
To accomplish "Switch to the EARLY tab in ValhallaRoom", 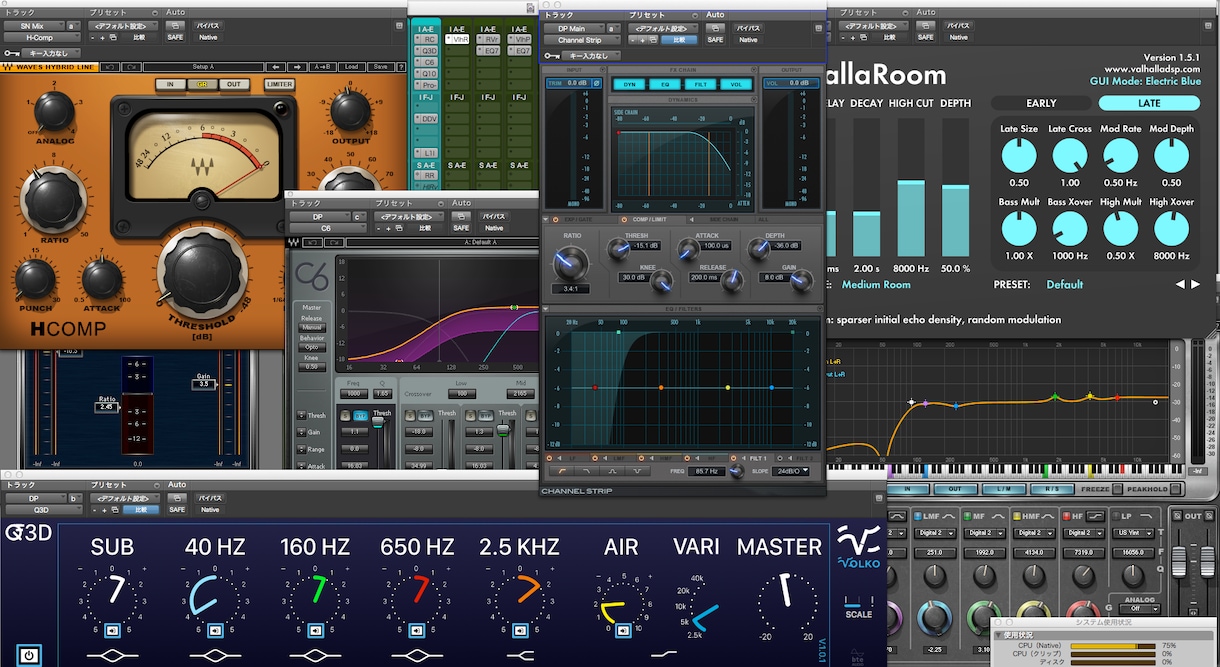I will 1041,103.
